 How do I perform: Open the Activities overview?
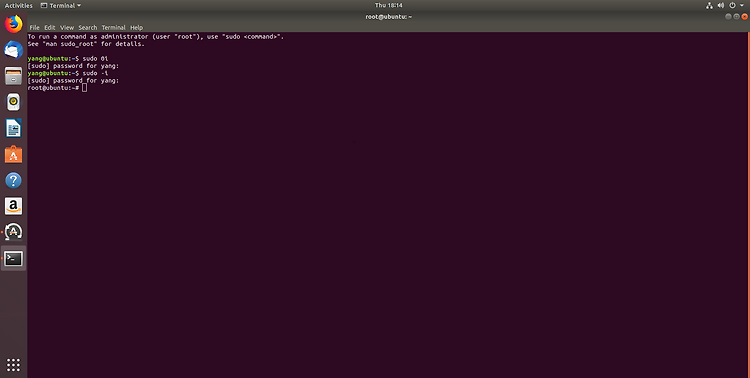(x=19, y=5)
